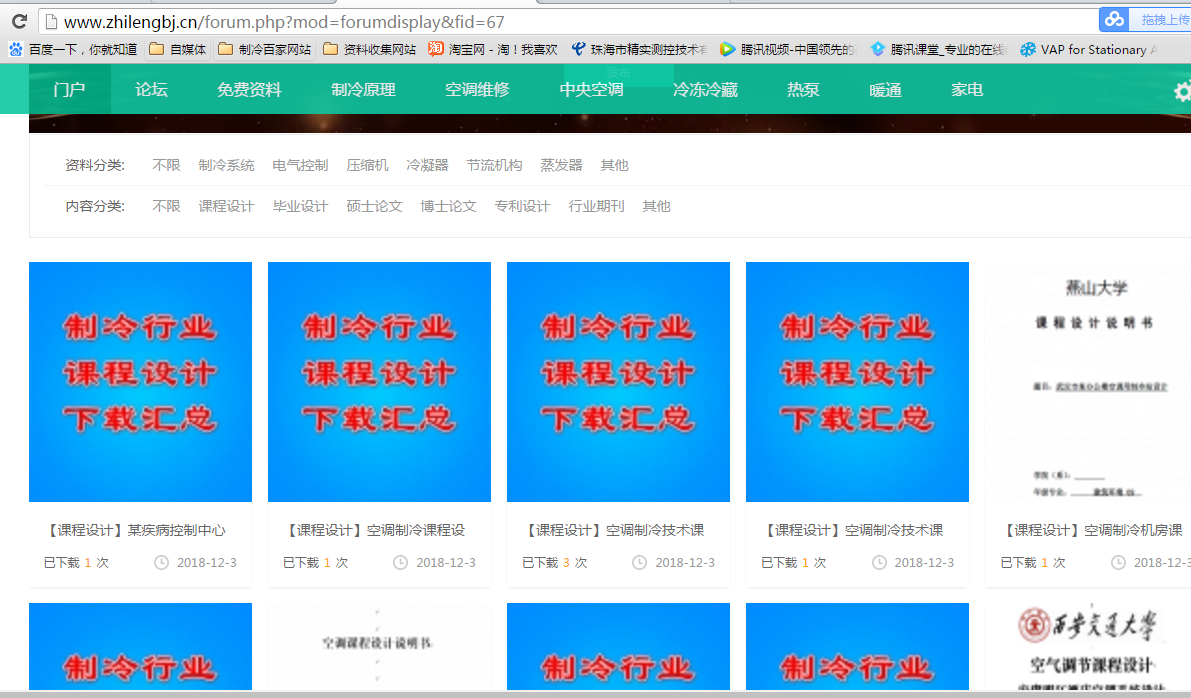Click the URL address bar field
This screenshot has width=1191, height=698.
560,21
